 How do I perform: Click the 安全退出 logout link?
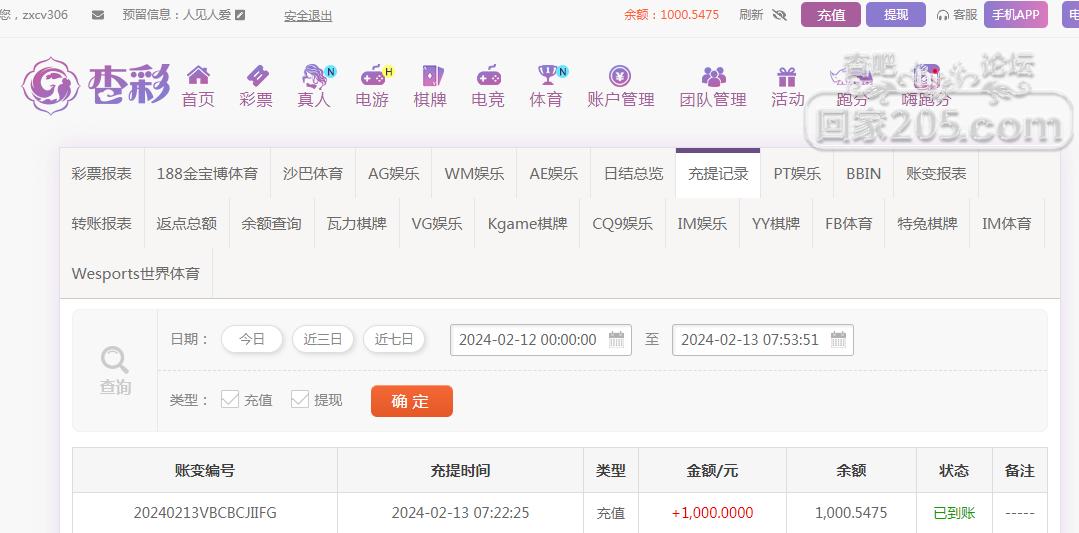click(308, 15)
